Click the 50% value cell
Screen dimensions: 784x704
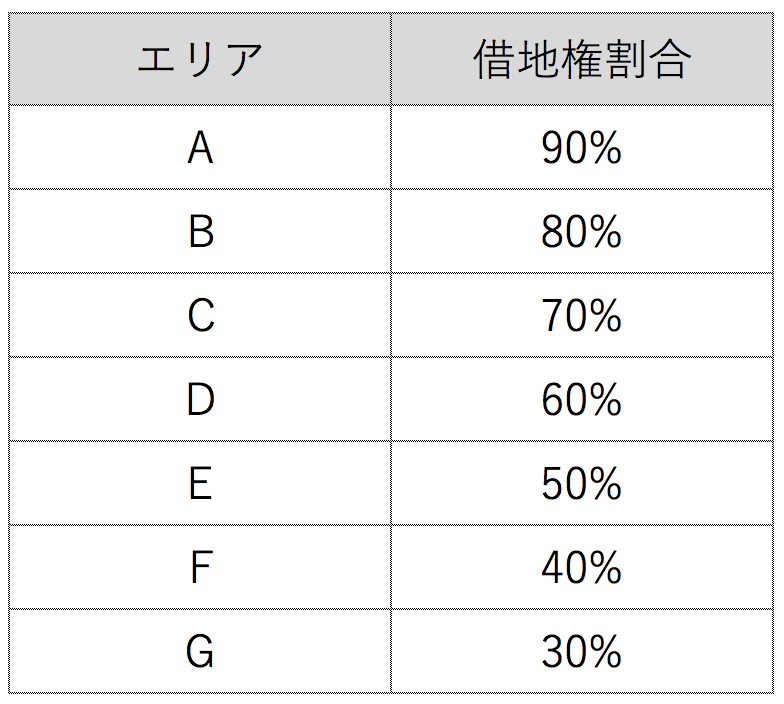pos(582,484)
